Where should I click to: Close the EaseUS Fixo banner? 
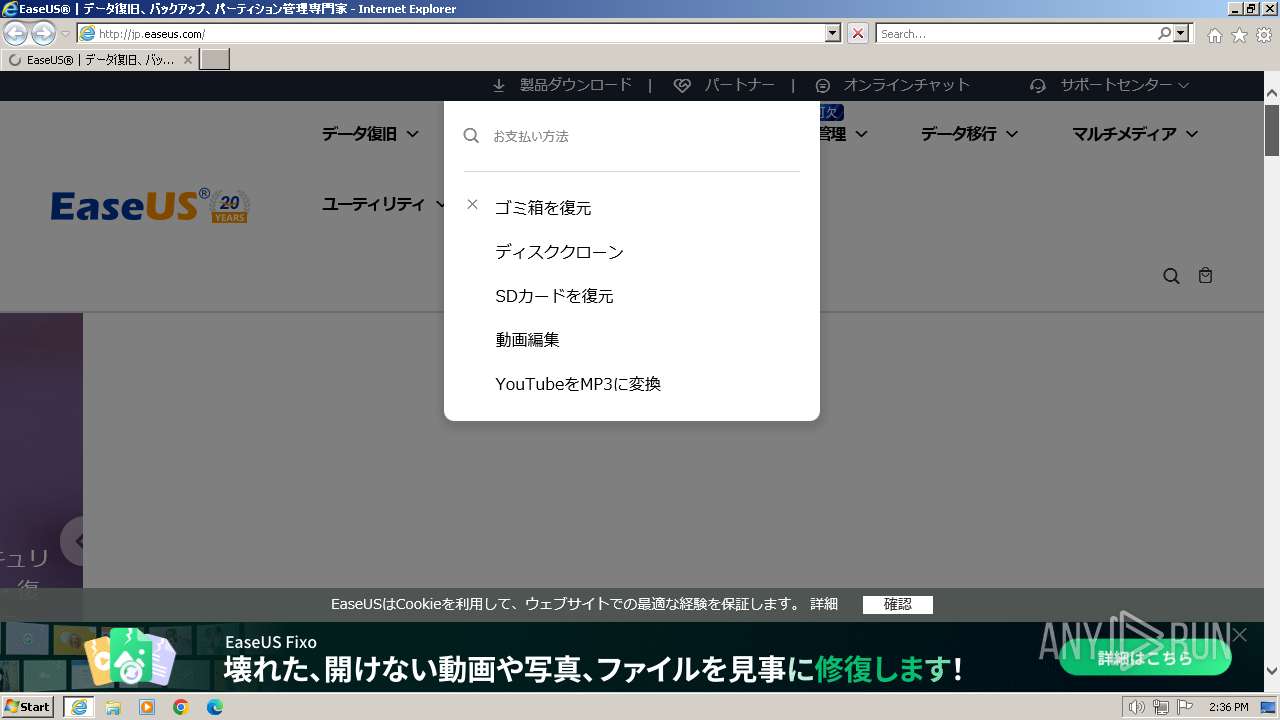pyautogui.click(x=1240, y=635)
